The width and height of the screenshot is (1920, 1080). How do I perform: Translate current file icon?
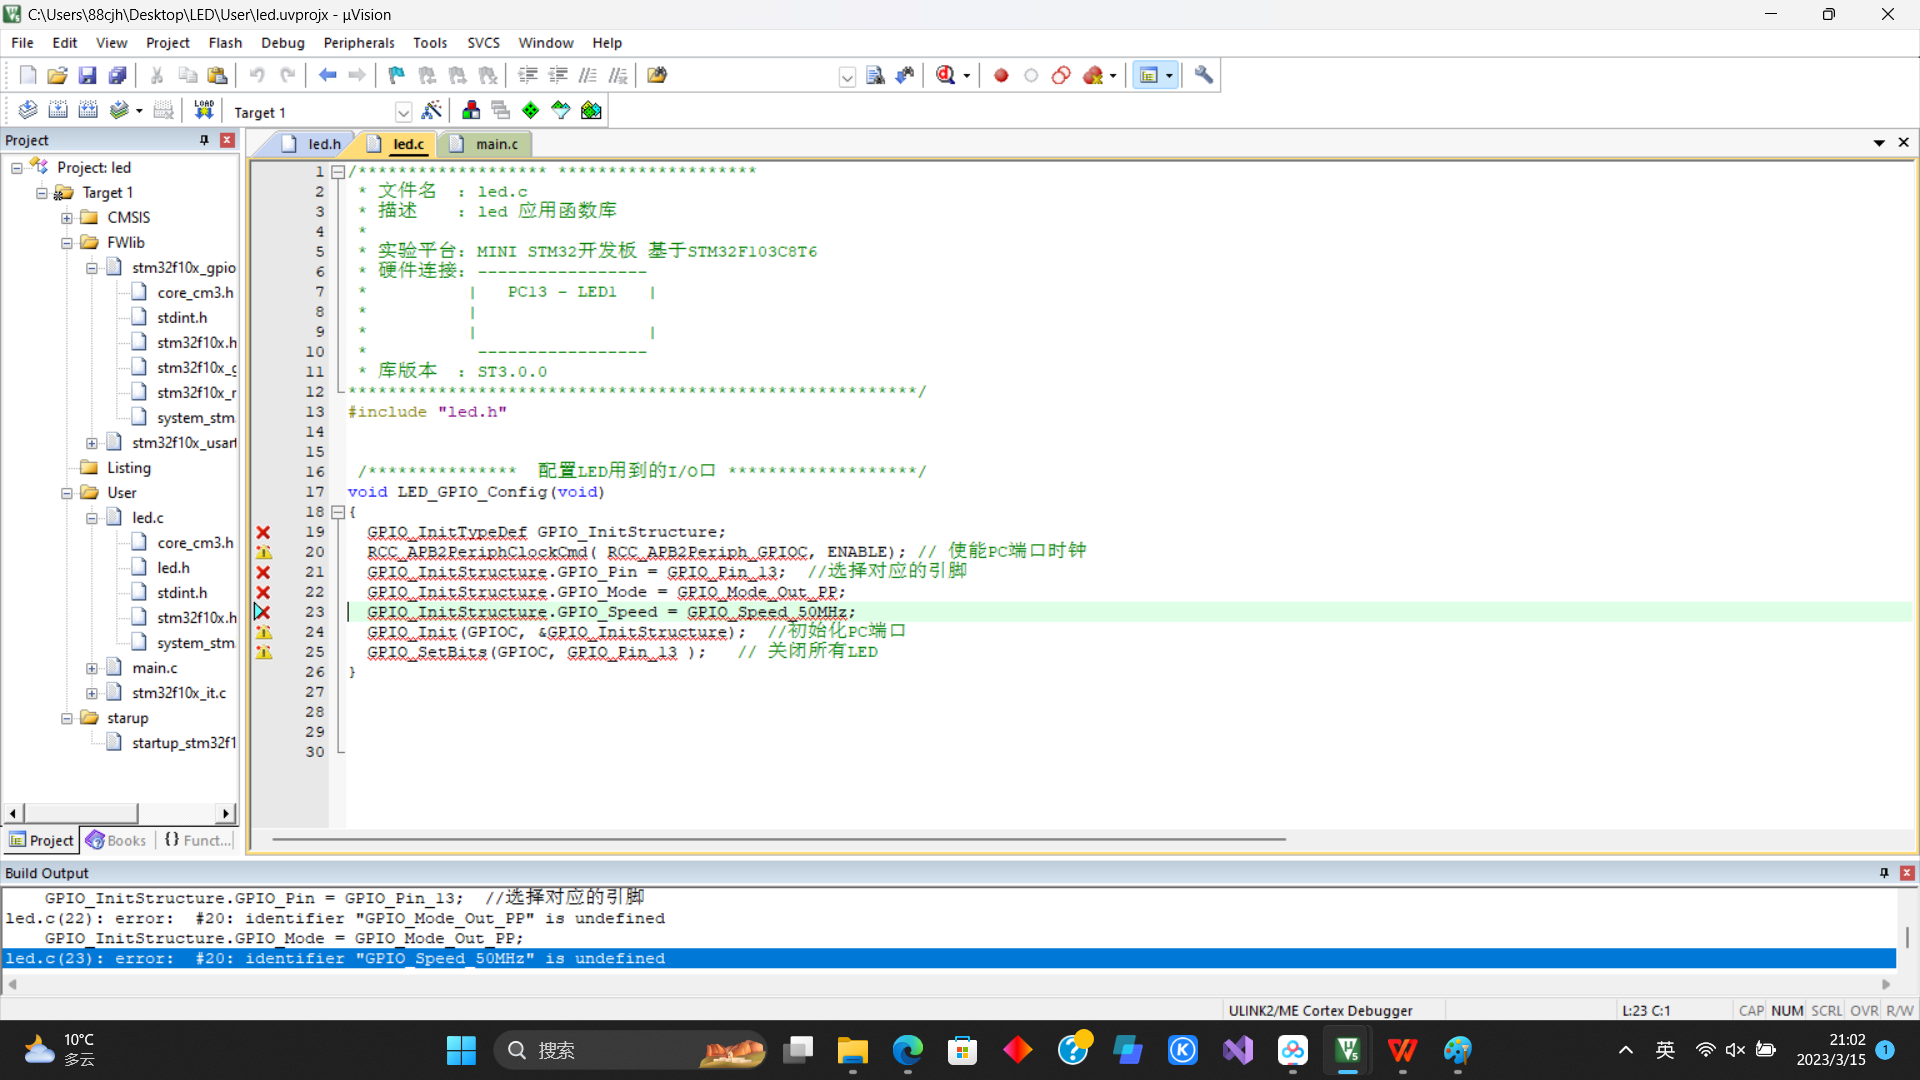28,110
